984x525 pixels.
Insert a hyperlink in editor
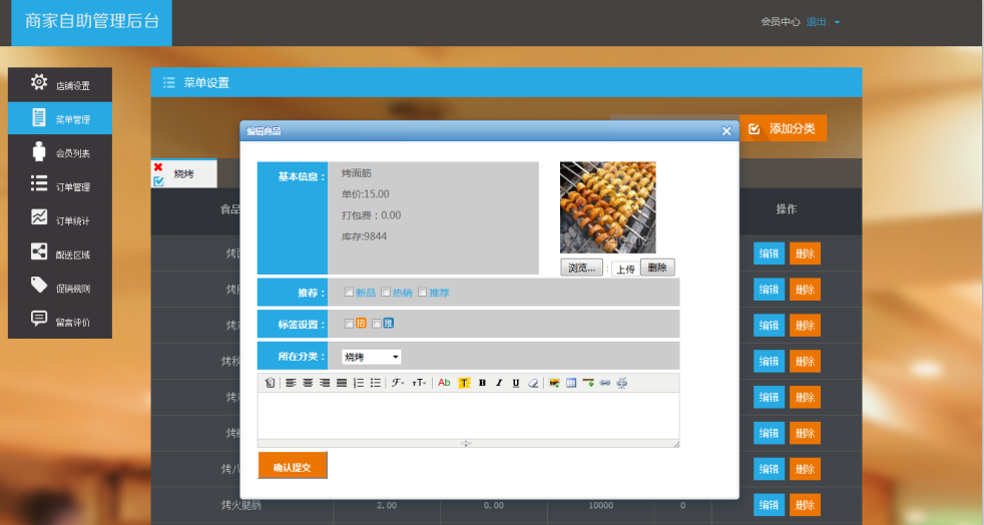click(605, 383)
